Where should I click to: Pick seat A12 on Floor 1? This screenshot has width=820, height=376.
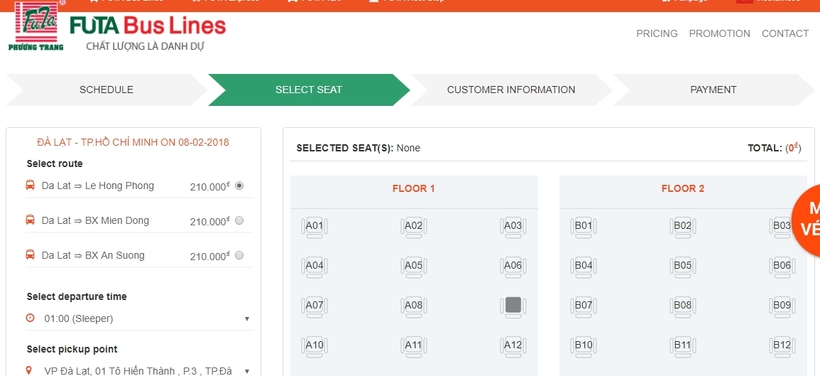(513, 346)
